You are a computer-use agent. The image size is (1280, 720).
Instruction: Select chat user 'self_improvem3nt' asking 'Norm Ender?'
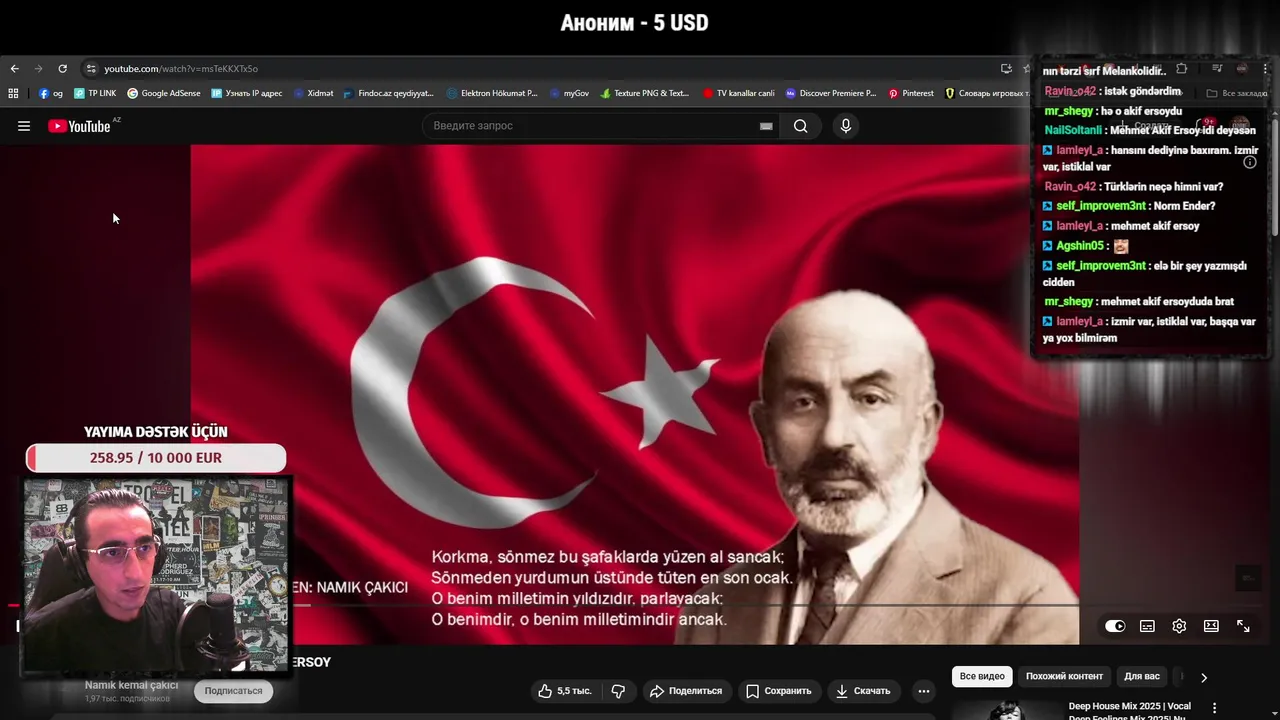click(x=1100, y=206)
